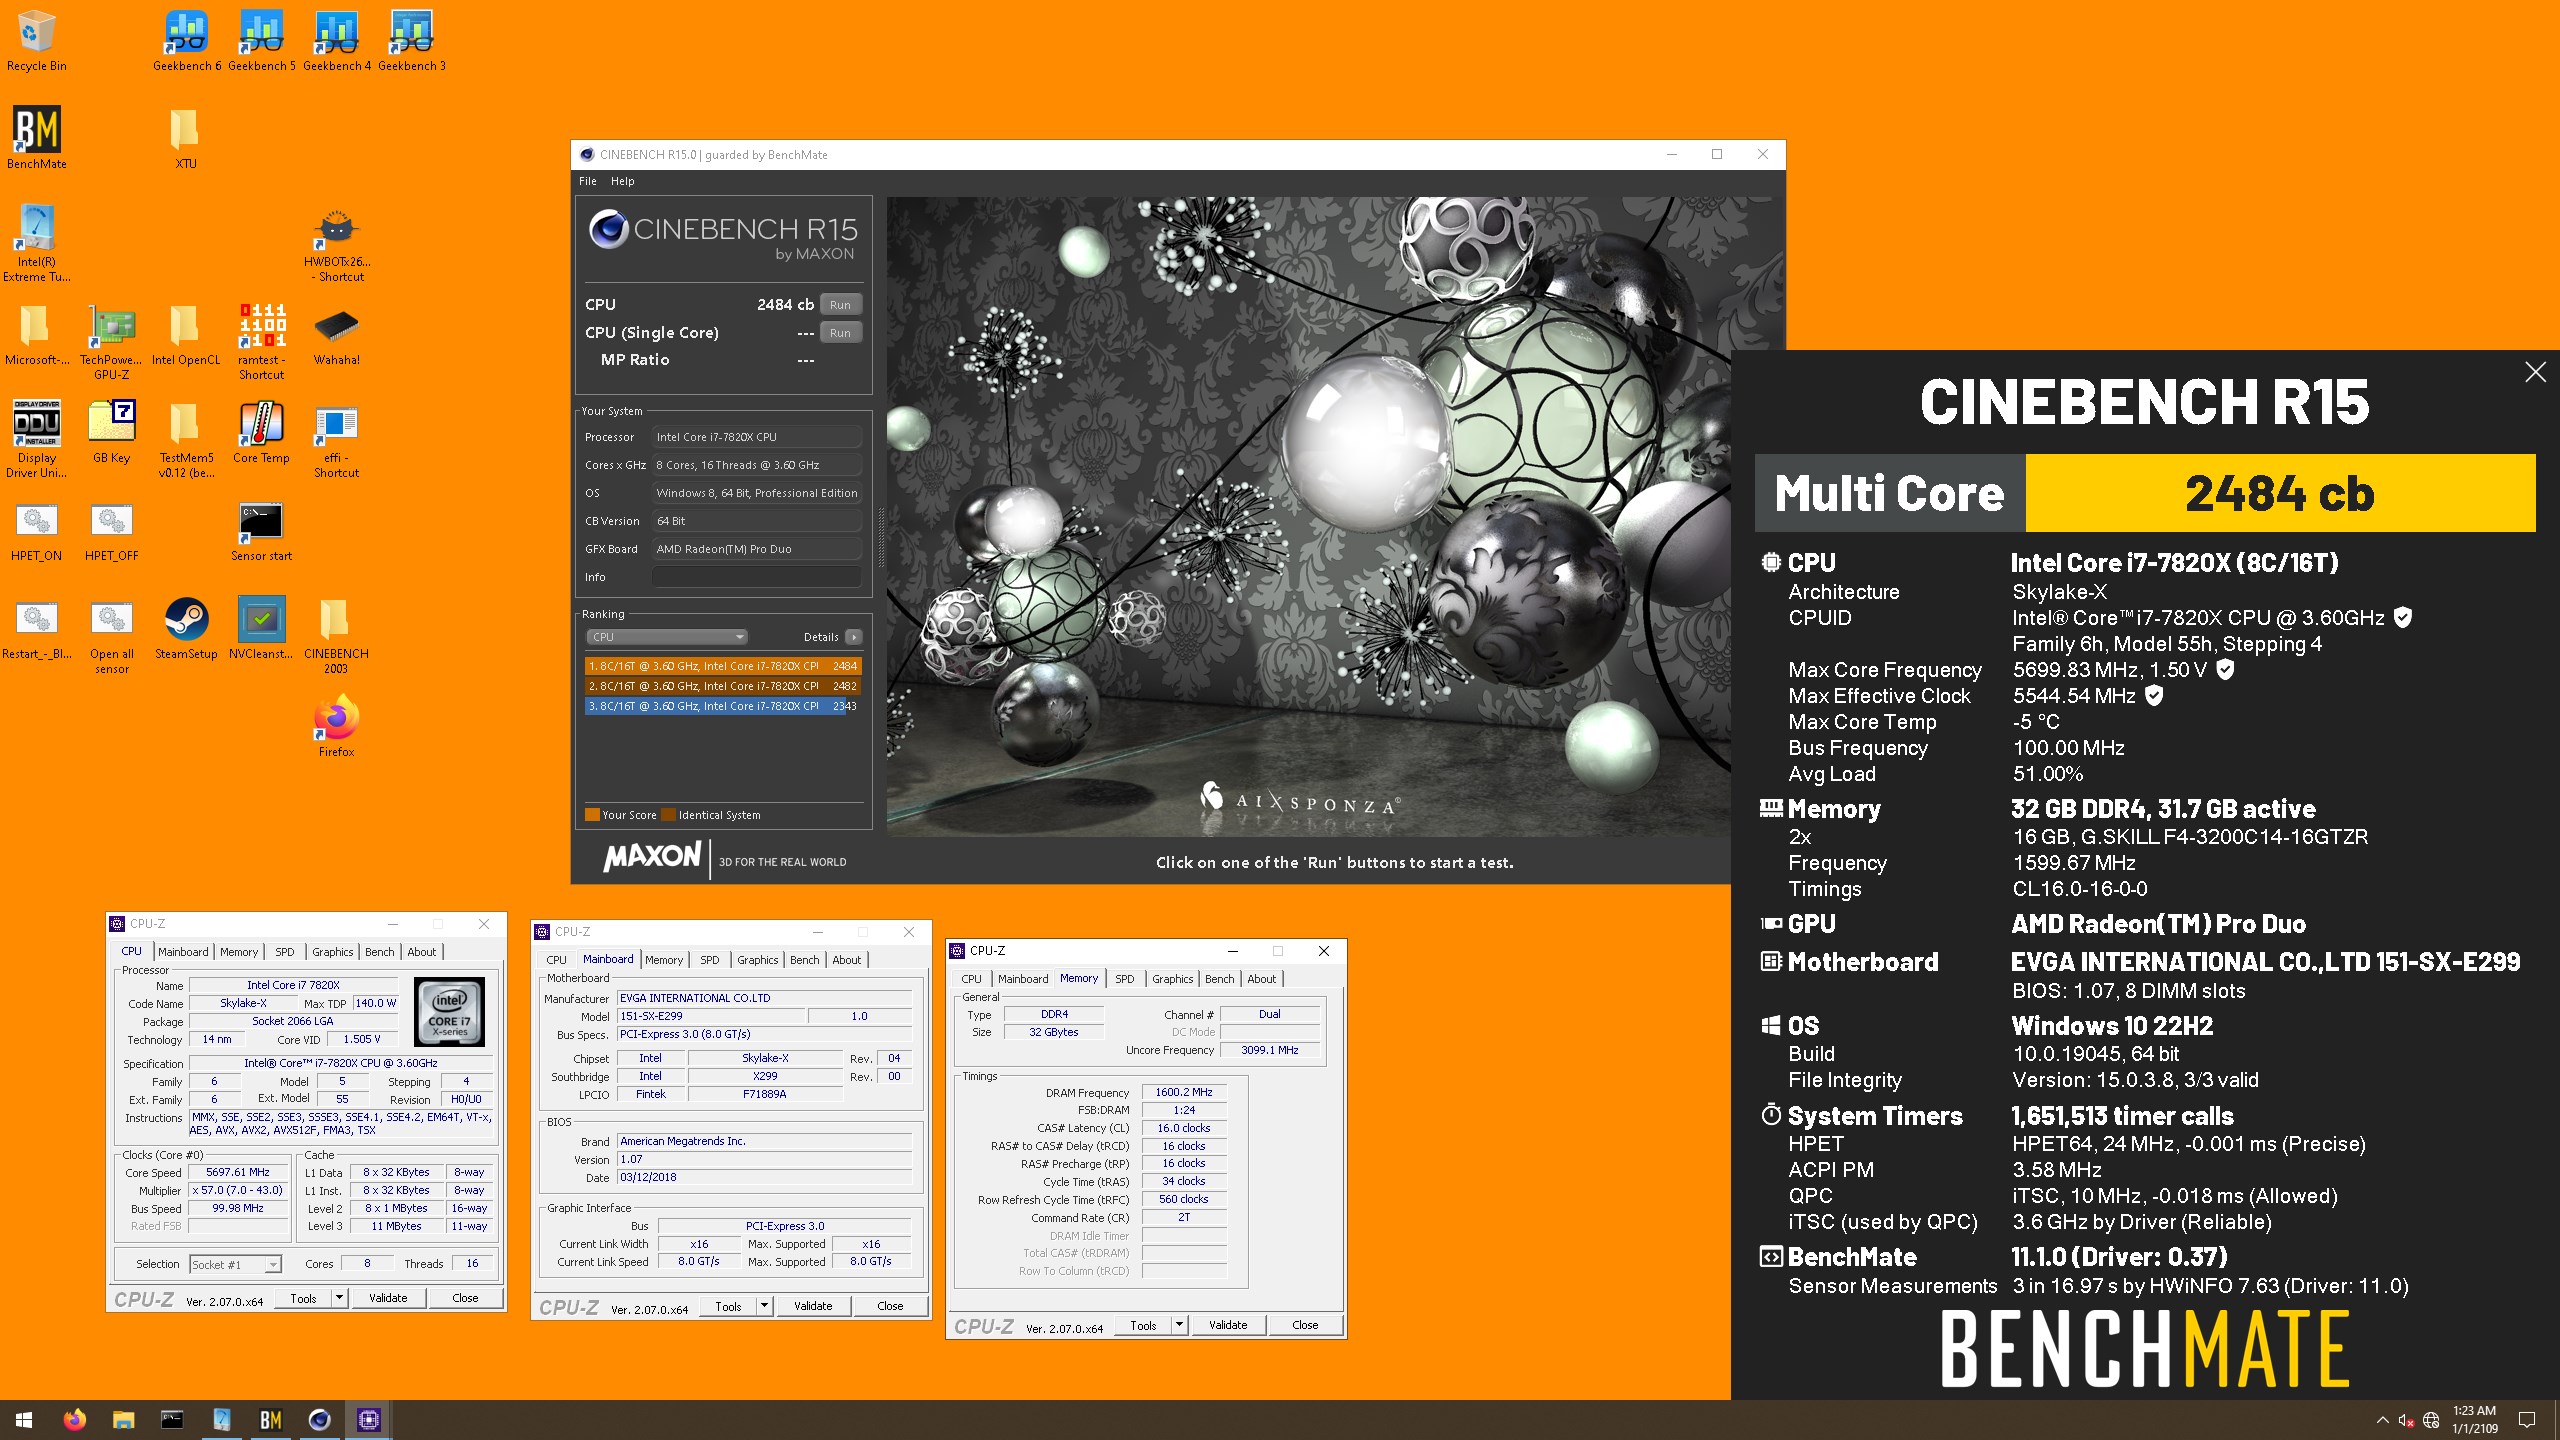Open File Explorer from the taskbar

point(123,1420)
